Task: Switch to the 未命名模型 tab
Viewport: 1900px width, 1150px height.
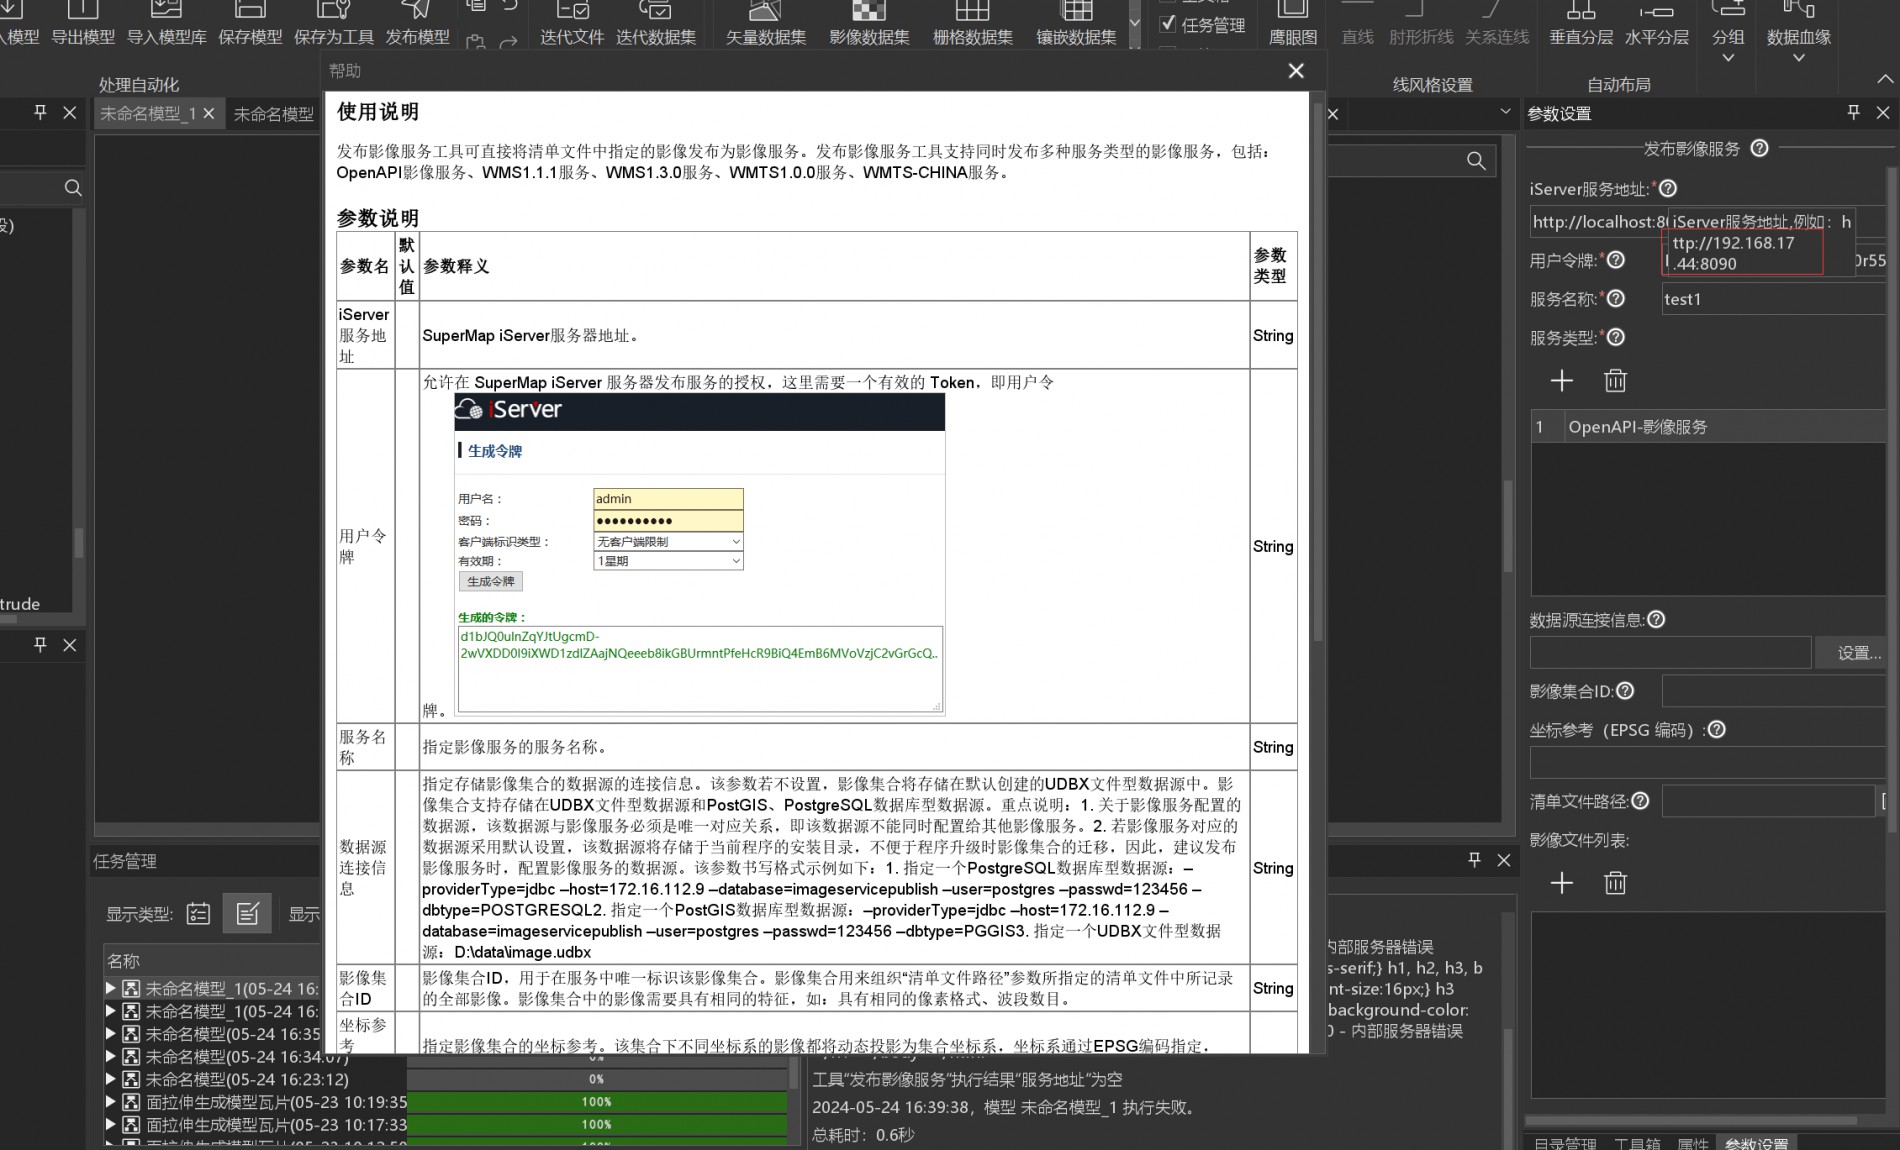Action: pyautogui.click(x=273, y=114)
